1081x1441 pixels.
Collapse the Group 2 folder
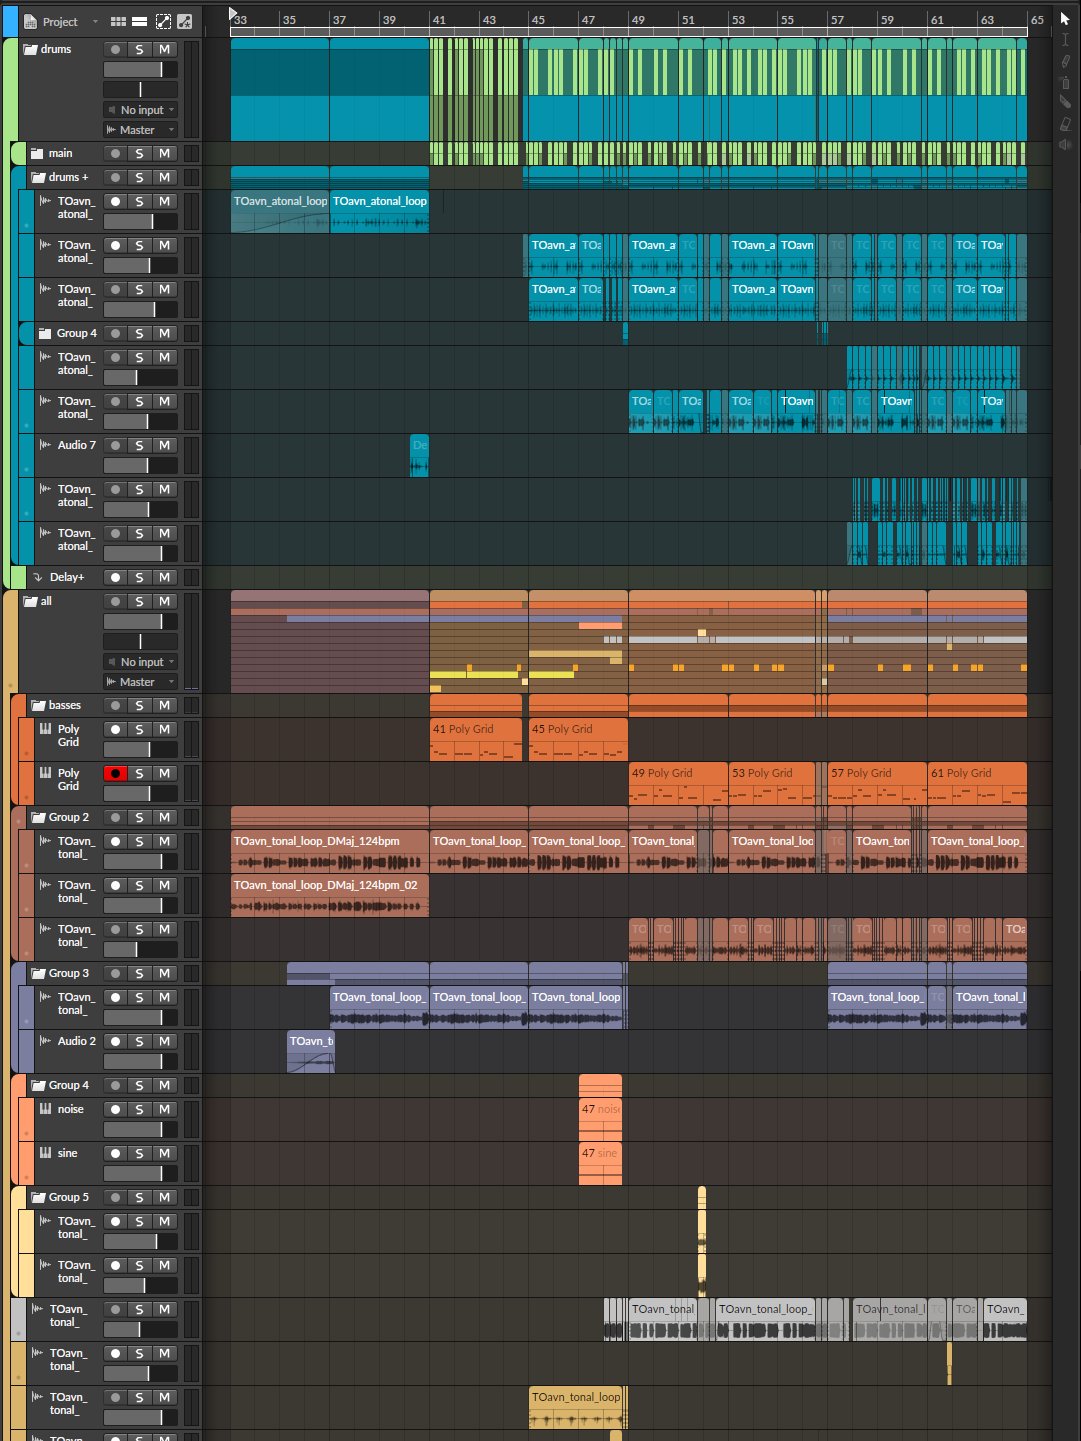38,817
